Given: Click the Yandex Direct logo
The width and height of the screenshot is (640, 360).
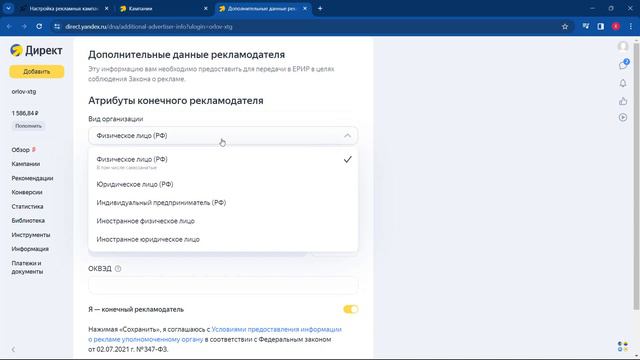Looking at the screenshot, I should 36,50.
